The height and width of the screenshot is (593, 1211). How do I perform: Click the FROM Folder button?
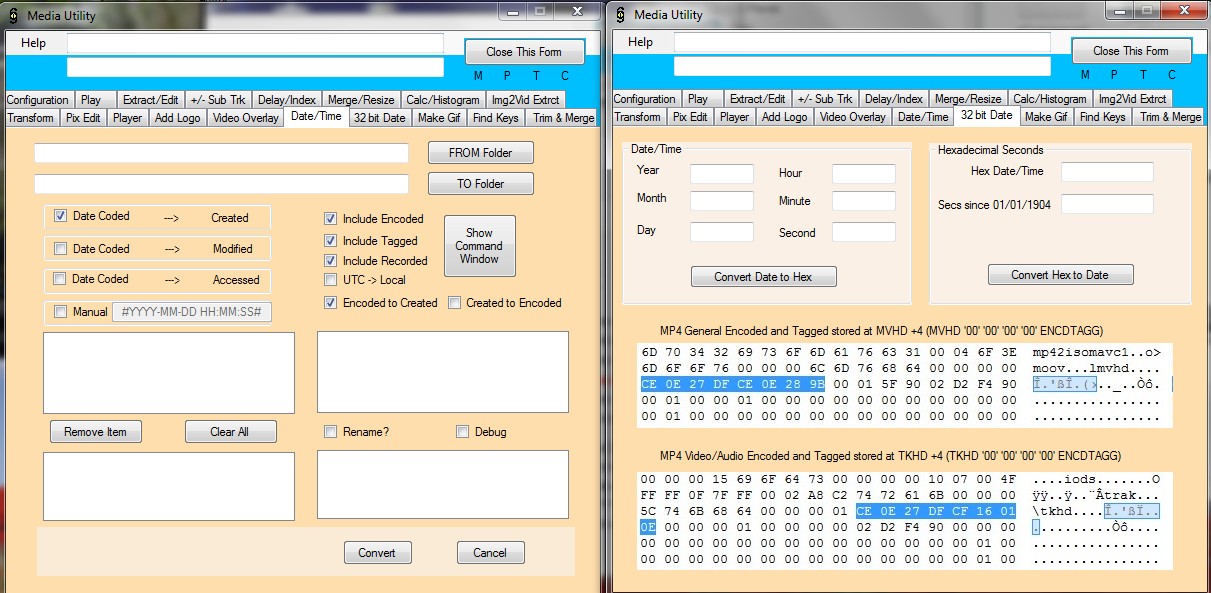coord(480,153)
